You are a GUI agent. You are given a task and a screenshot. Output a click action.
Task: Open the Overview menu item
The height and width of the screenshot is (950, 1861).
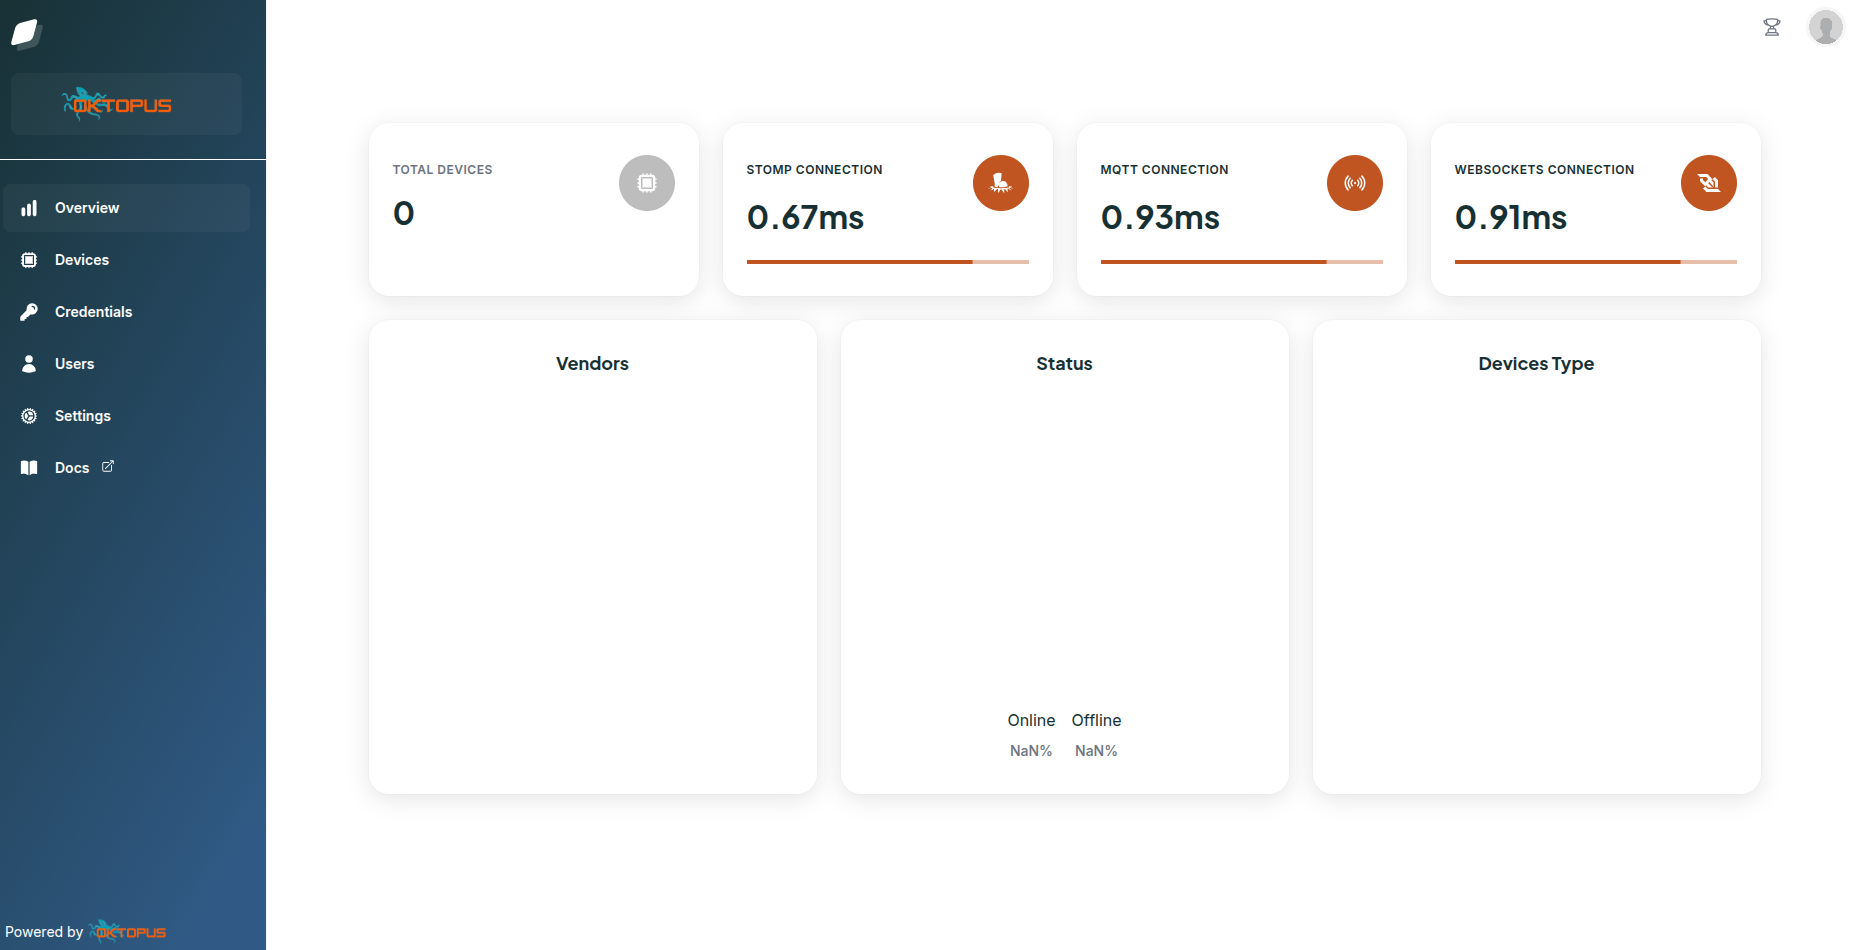126,208
